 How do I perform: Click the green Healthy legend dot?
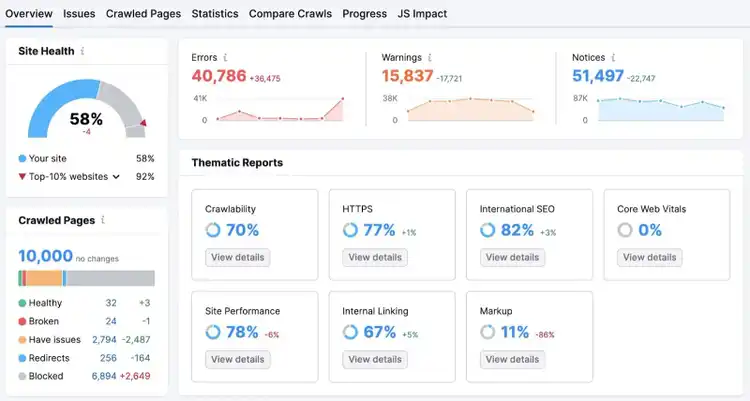coord(22,303)
